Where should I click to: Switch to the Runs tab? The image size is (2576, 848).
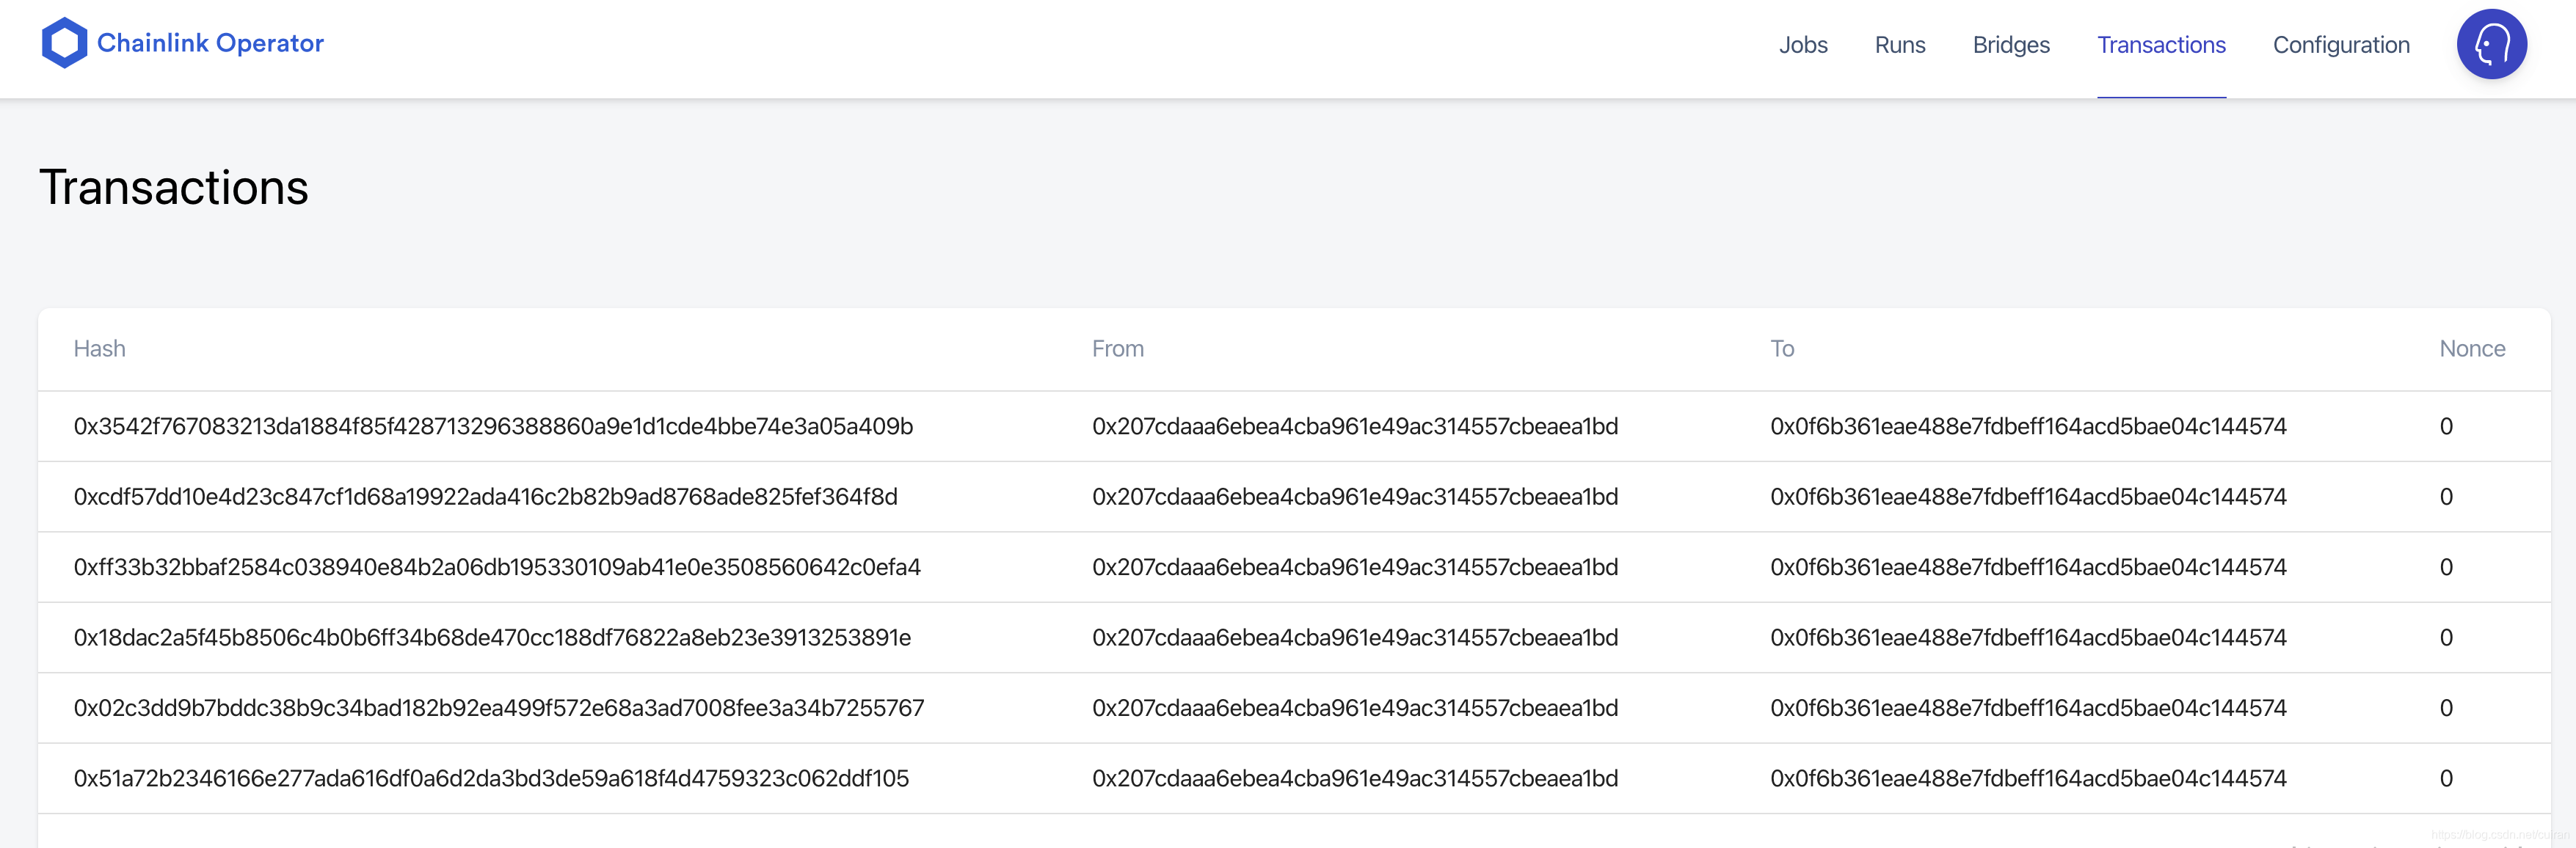[x=1899, y=45]
